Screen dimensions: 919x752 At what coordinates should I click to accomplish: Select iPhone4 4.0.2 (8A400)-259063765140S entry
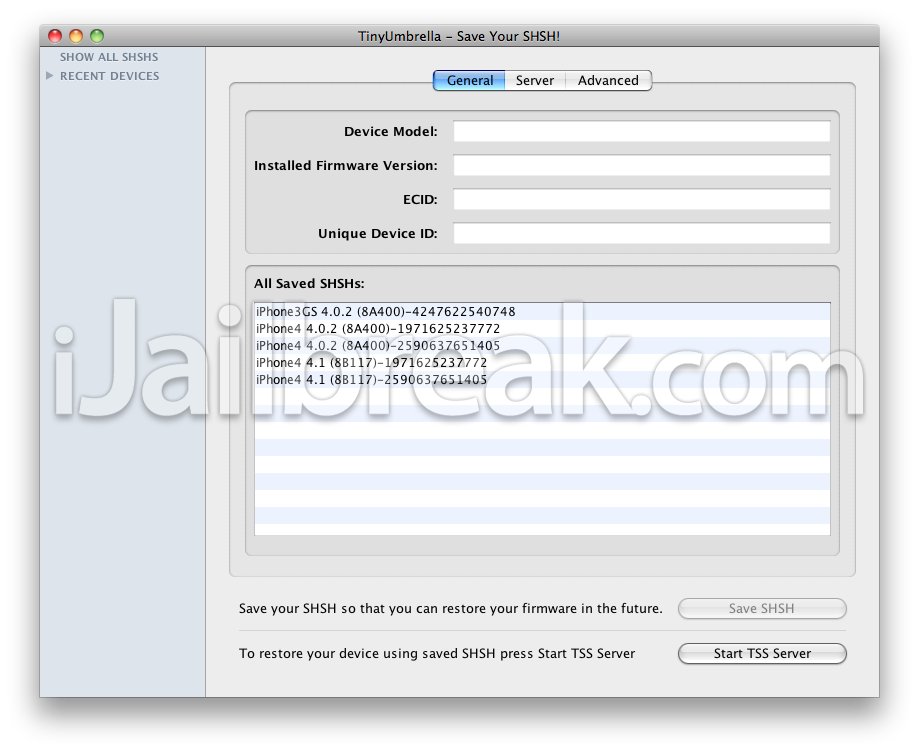click(x=542, y=346)
